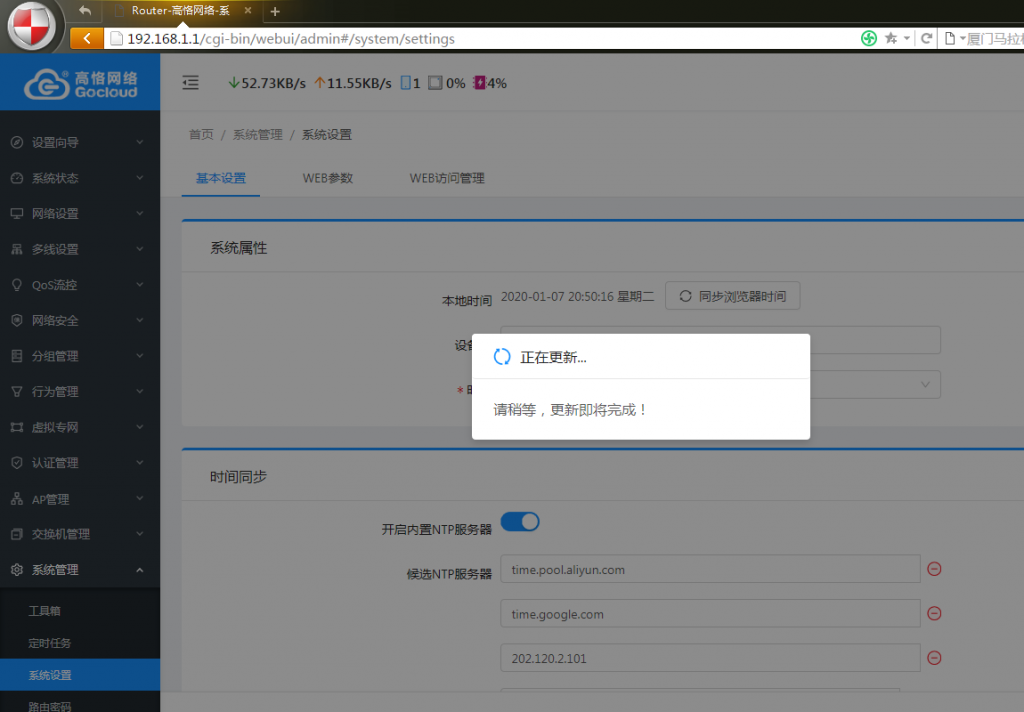Click the time.pool.aliyun.com input field
The width and height of the screenshot is (1024, 712).
(x=710, y=569)
